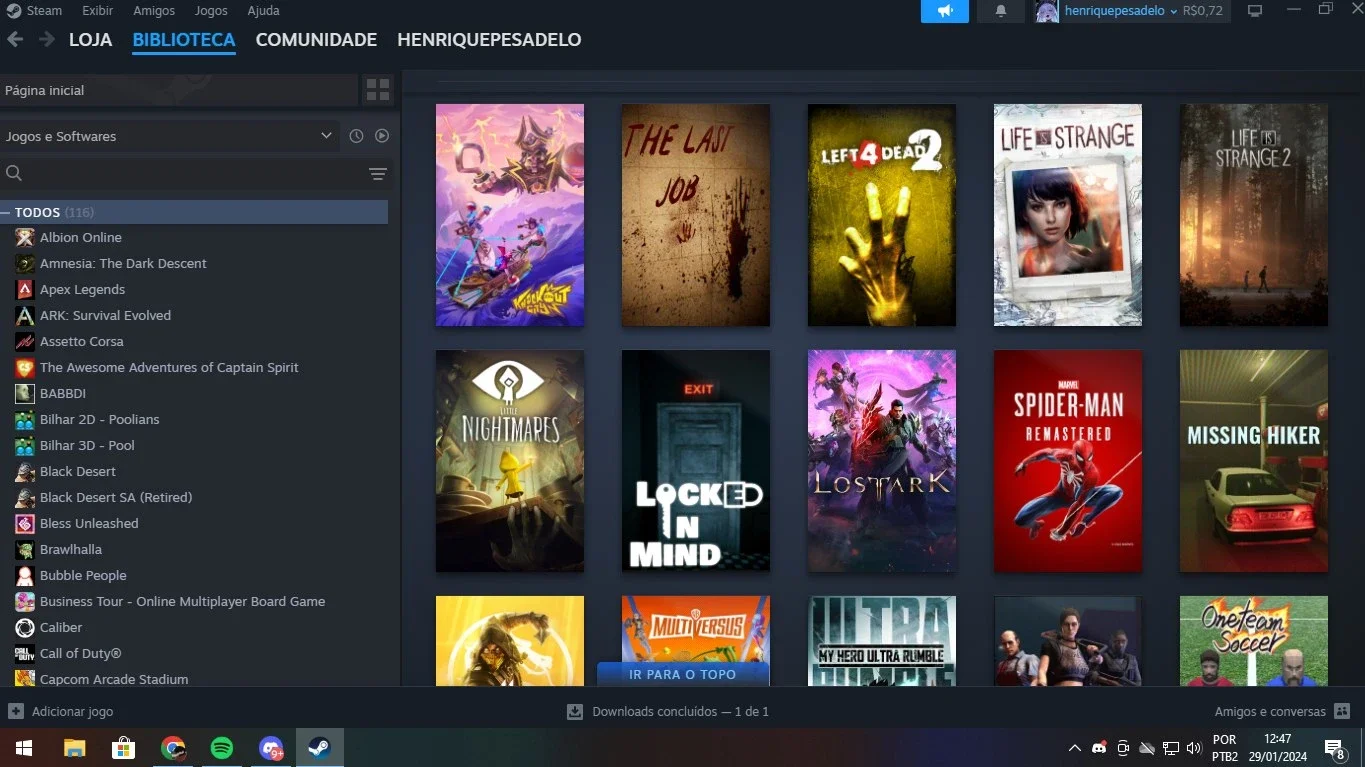Click the ARK: Survival Evolved icon
The width and height of the screenshot is (1365, 767).
(25, 316)
